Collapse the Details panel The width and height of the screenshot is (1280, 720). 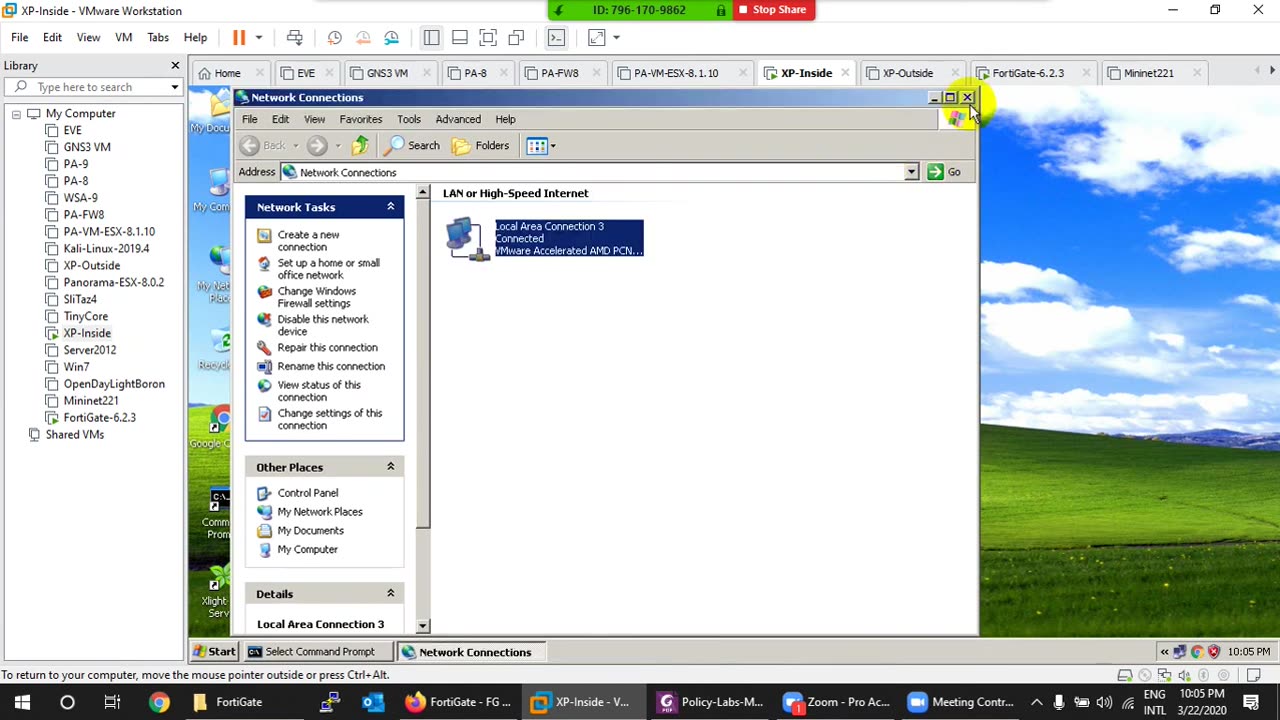[391, 594]
